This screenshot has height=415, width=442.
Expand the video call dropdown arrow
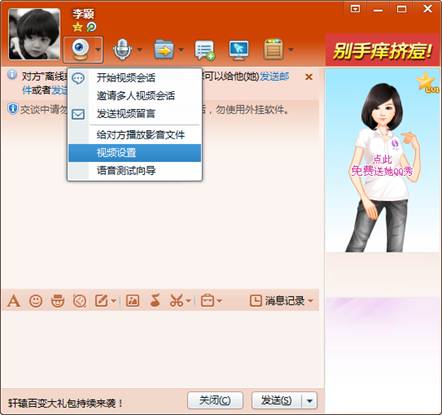[98, 50]
